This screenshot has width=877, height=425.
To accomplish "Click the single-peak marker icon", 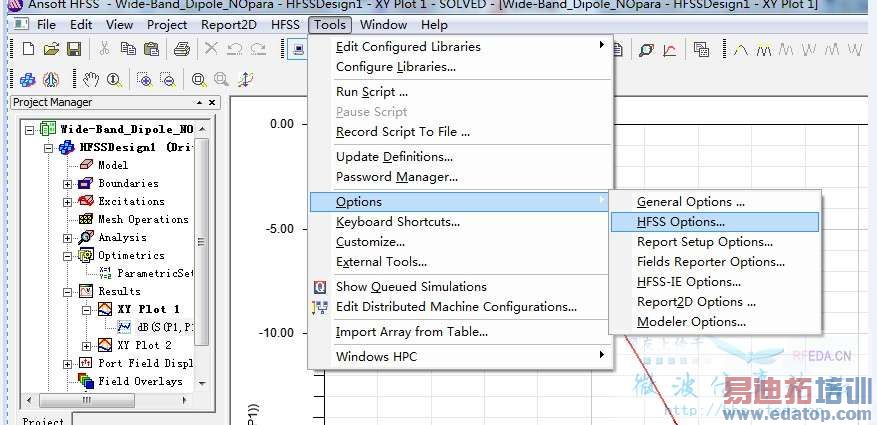I will (x=741, y=50).
